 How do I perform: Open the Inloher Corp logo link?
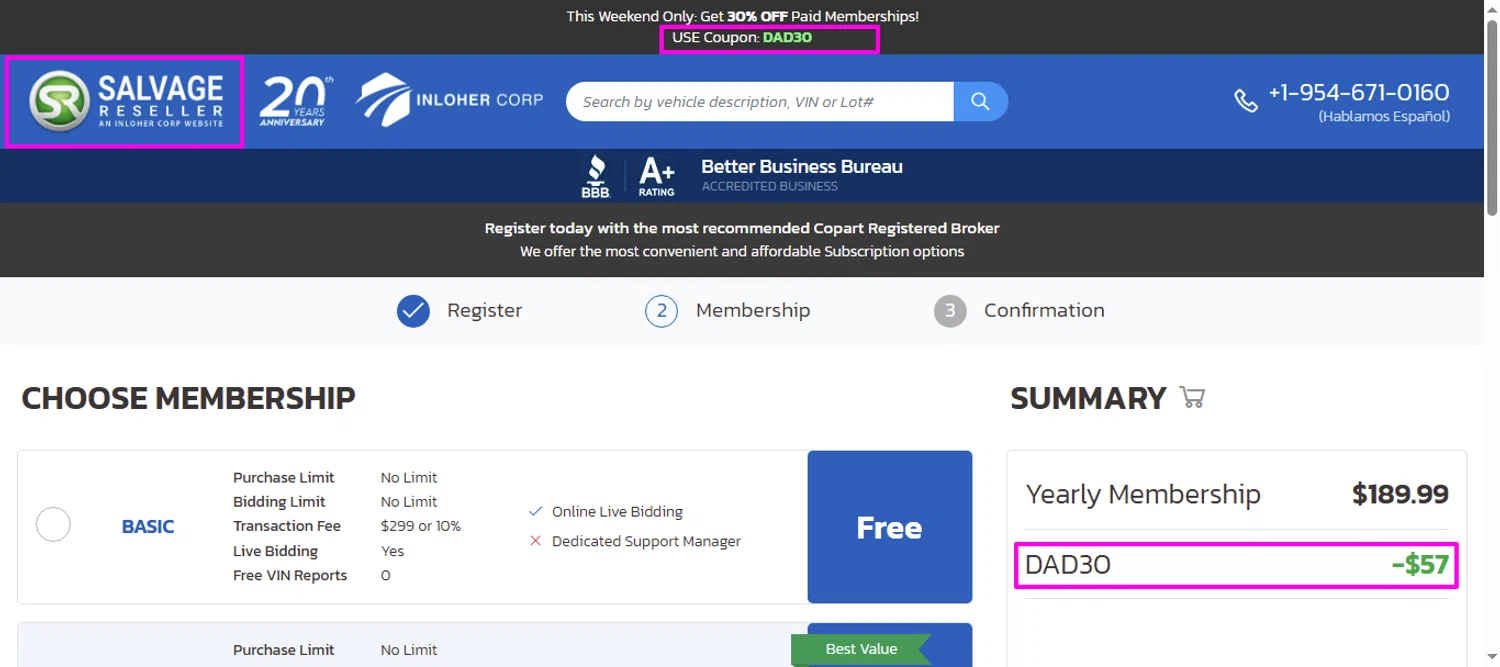[x=450, y=100]
